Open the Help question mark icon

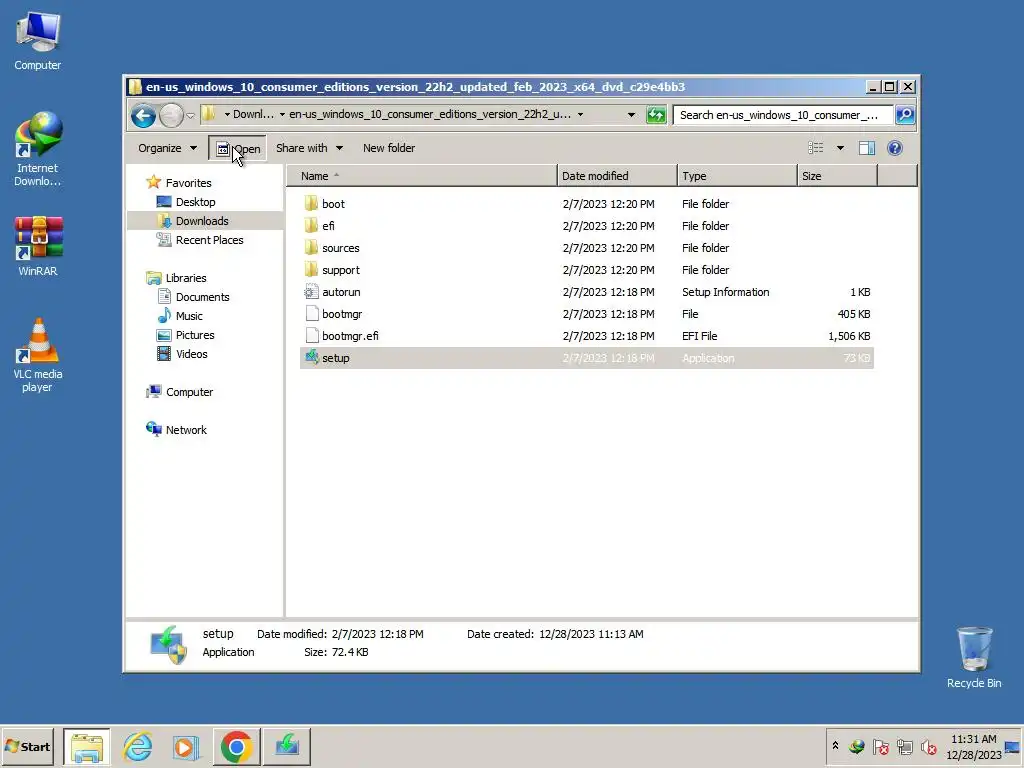coord(895,148)
